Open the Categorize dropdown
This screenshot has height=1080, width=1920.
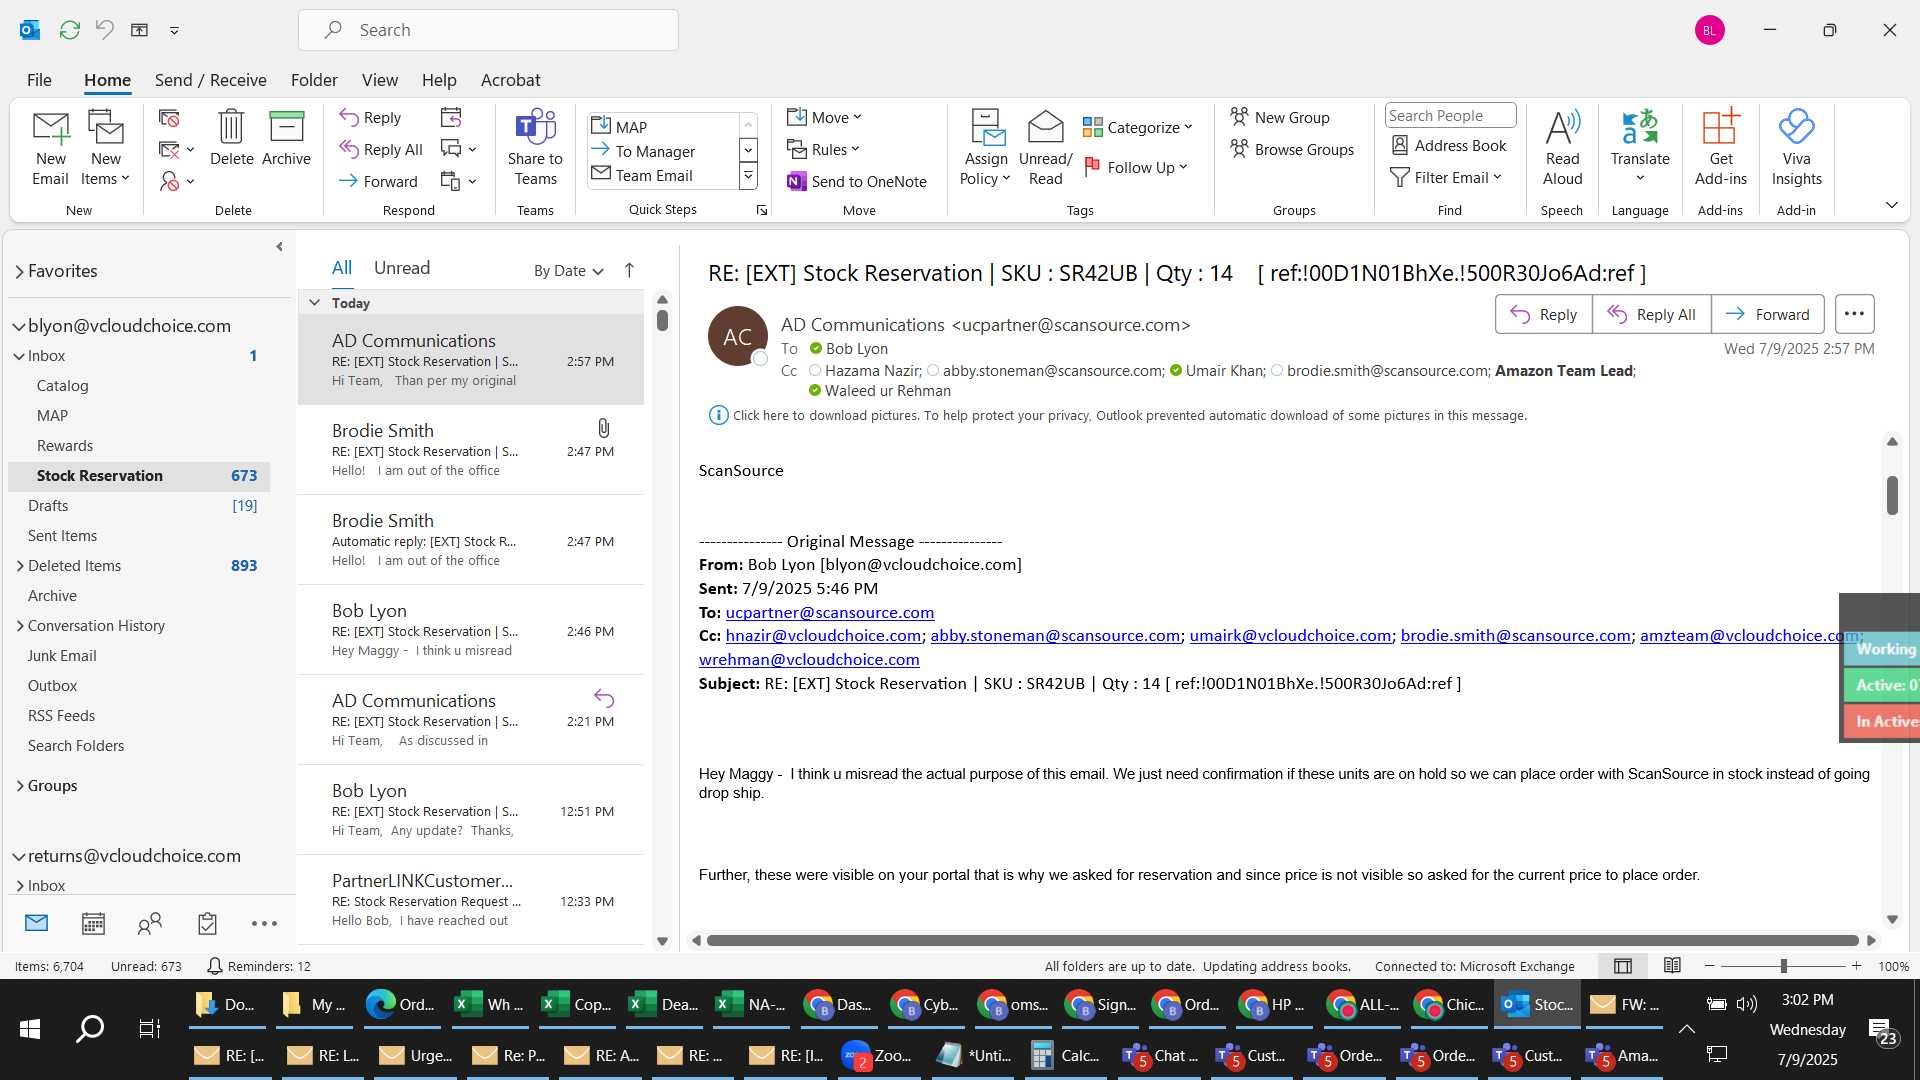click(1138, 127)
